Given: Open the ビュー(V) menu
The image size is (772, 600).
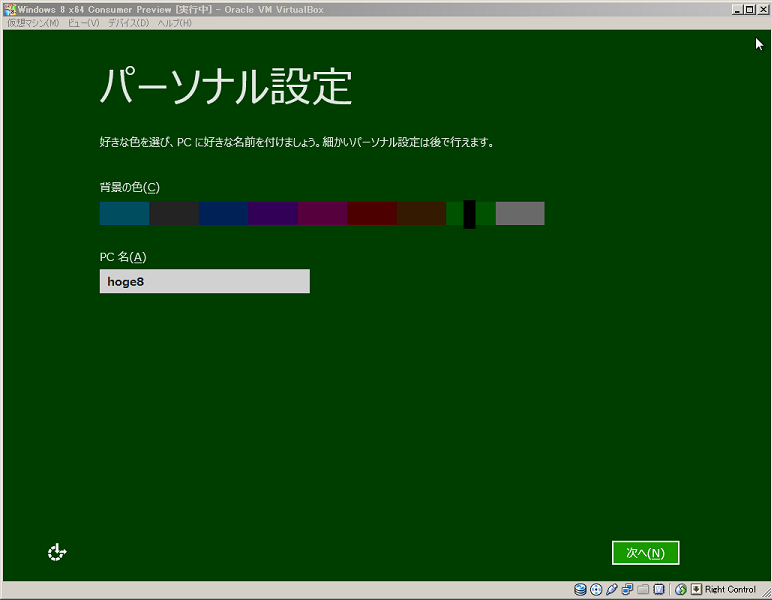Looking at the screenshot, I should click(x=82, y=23).
